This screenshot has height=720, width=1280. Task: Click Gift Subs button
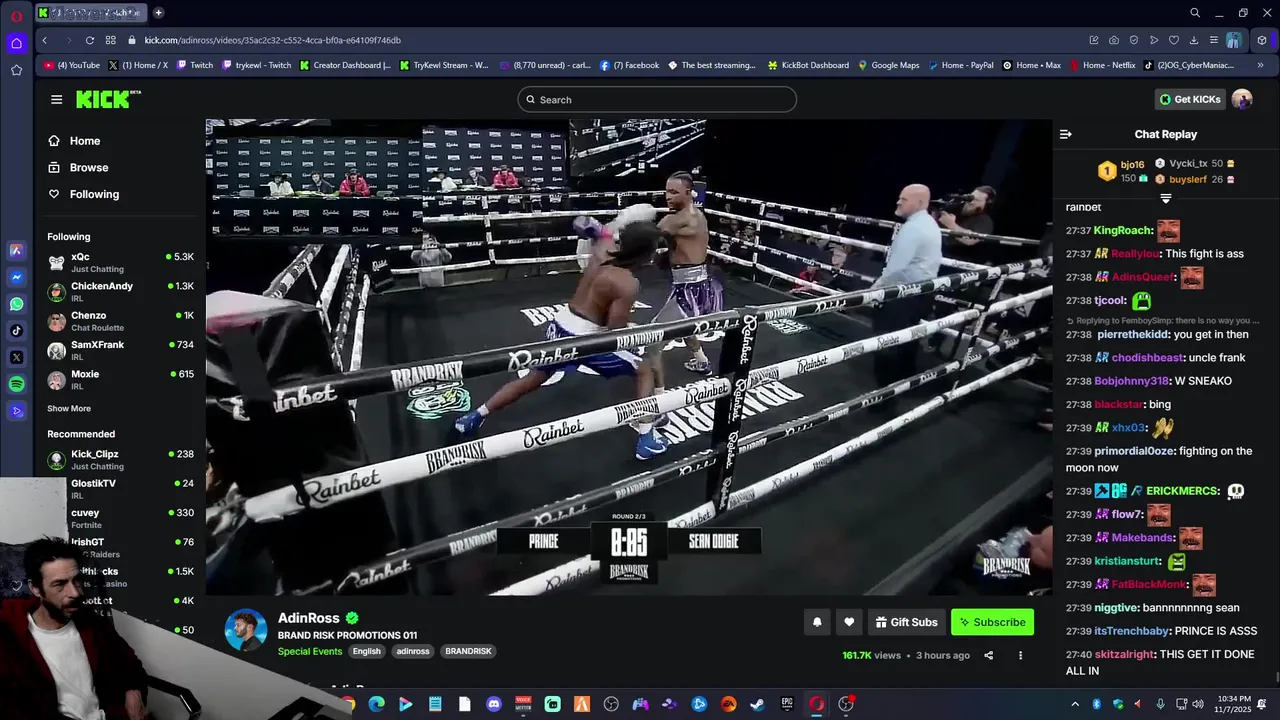[907, 622]
